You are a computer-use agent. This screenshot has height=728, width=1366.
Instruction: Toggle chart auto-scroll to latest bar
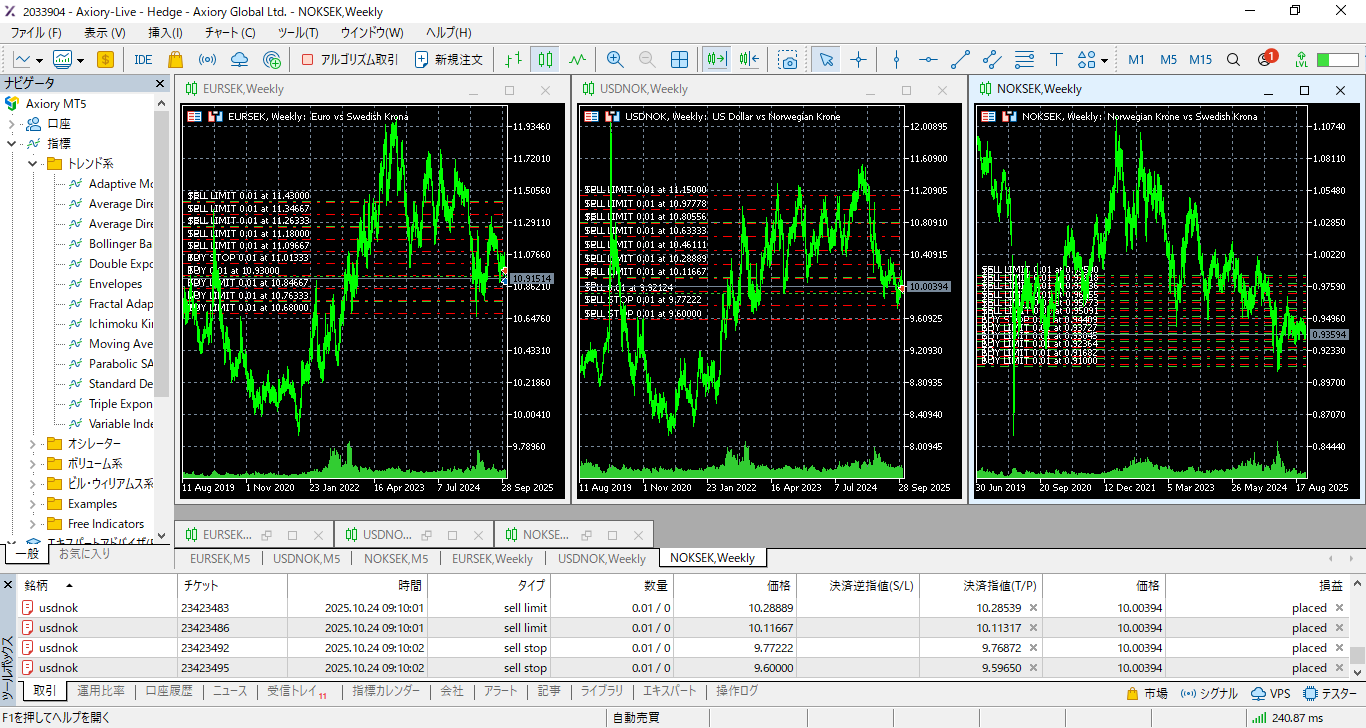716,60
